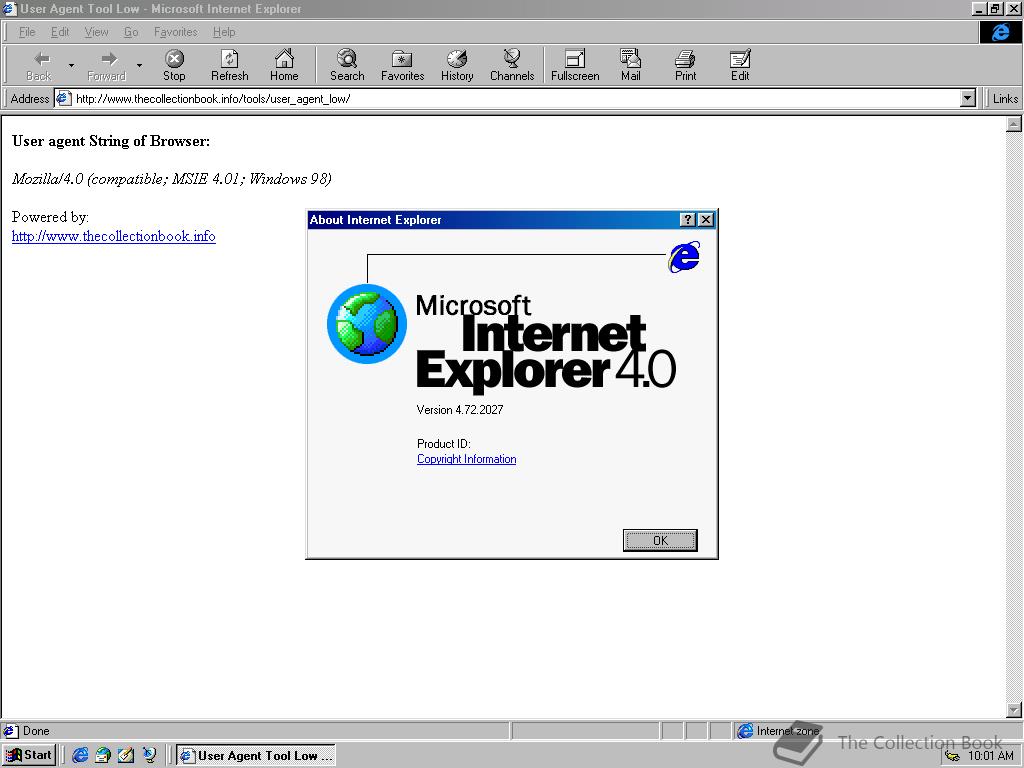
Task: Open the File menu
Action: tap(27, 32)
